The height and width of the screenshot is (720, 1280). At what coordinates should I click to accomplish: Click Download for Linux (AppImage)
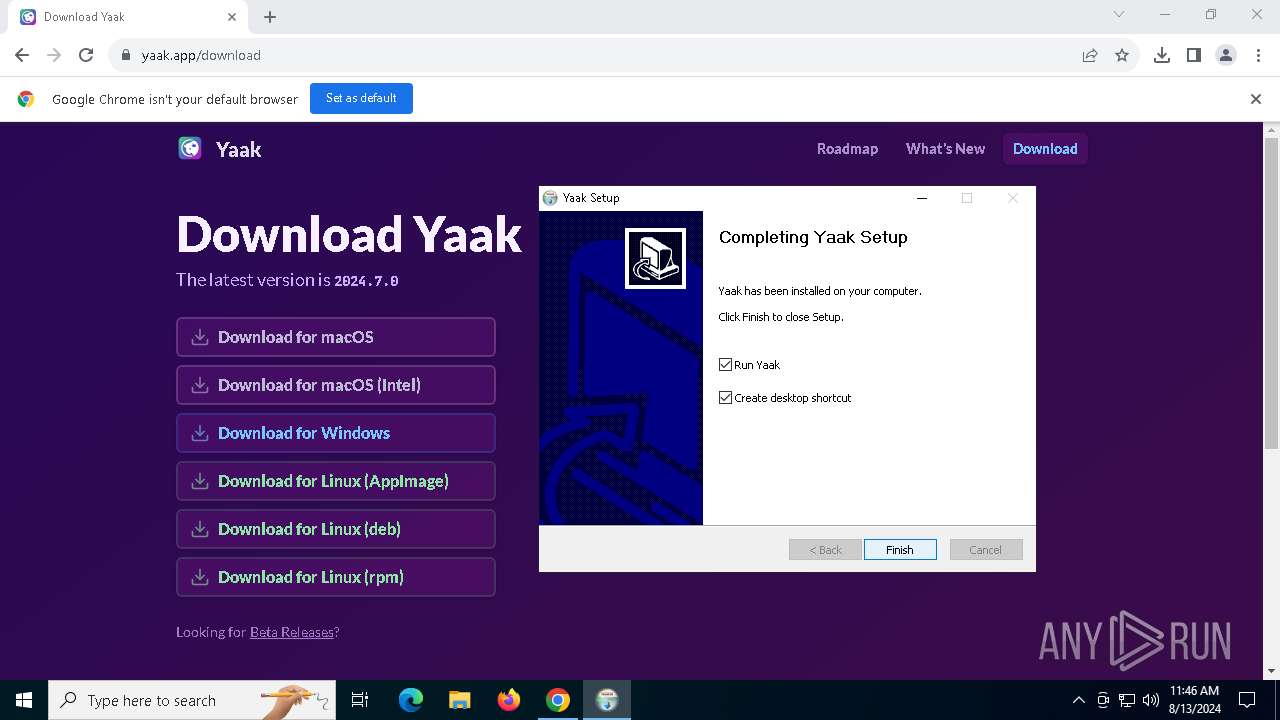336,481
